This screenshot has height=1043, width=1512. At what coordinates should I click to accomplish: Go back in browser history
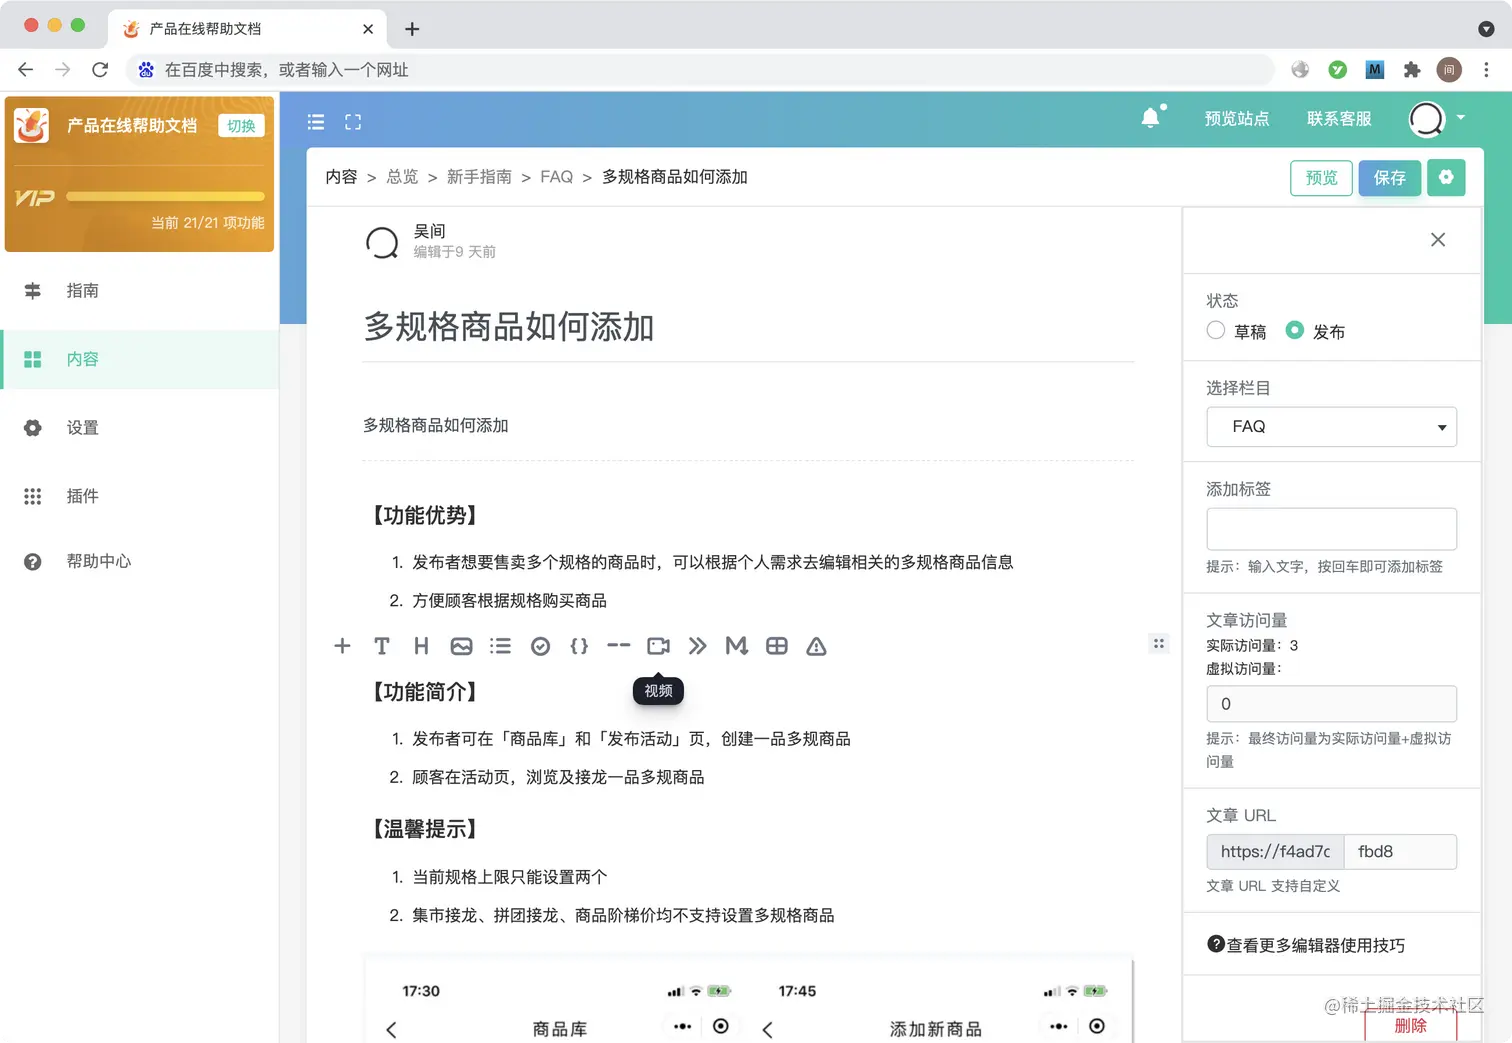26,69
